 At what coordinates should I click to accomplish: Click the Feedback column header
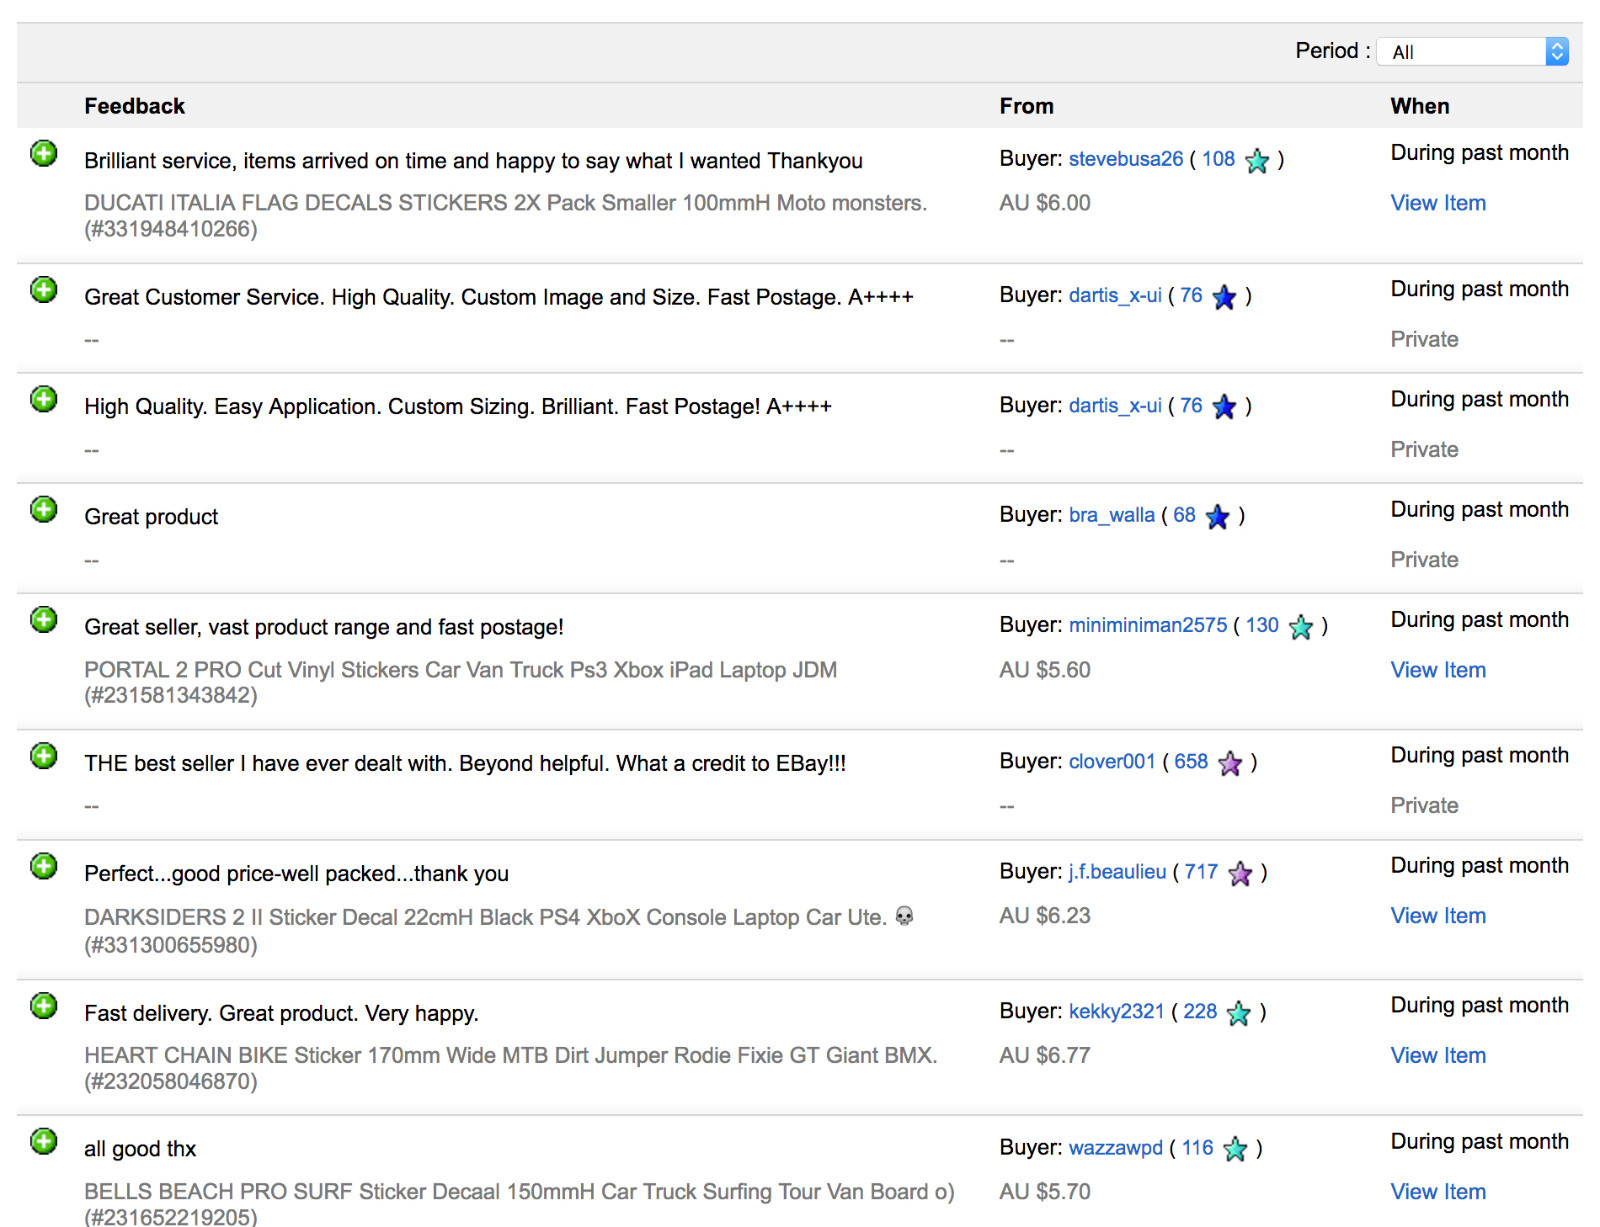135,106
